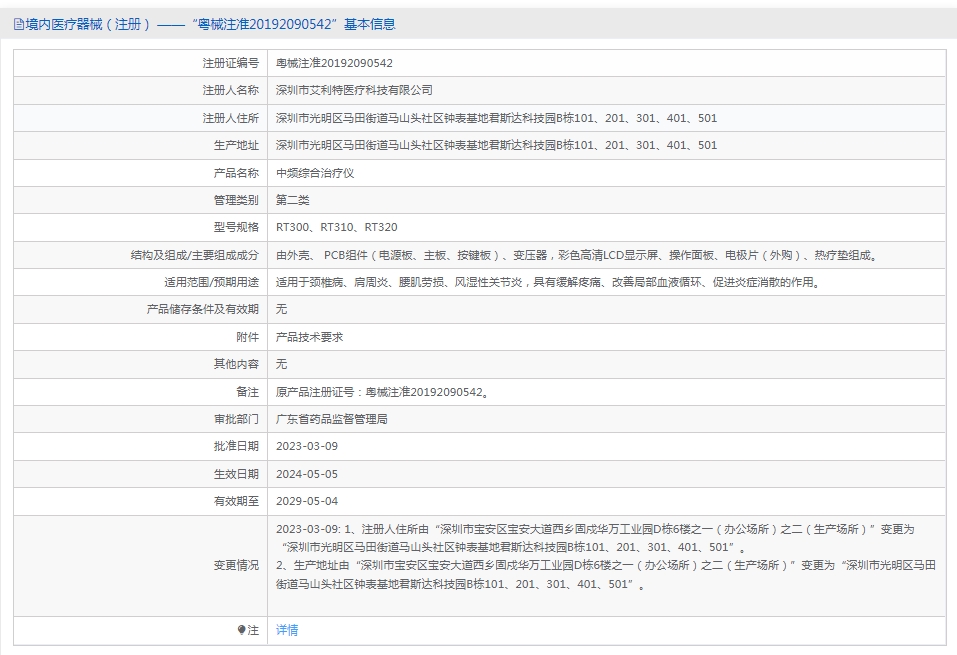
Task: Click the address value in the 生产地址 row
Action: 496,145
